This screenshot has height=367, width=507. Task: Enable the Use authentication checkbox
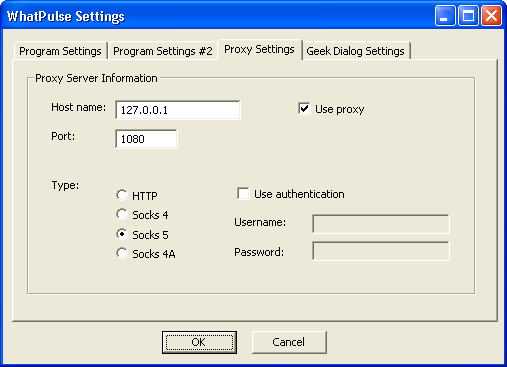243,194
